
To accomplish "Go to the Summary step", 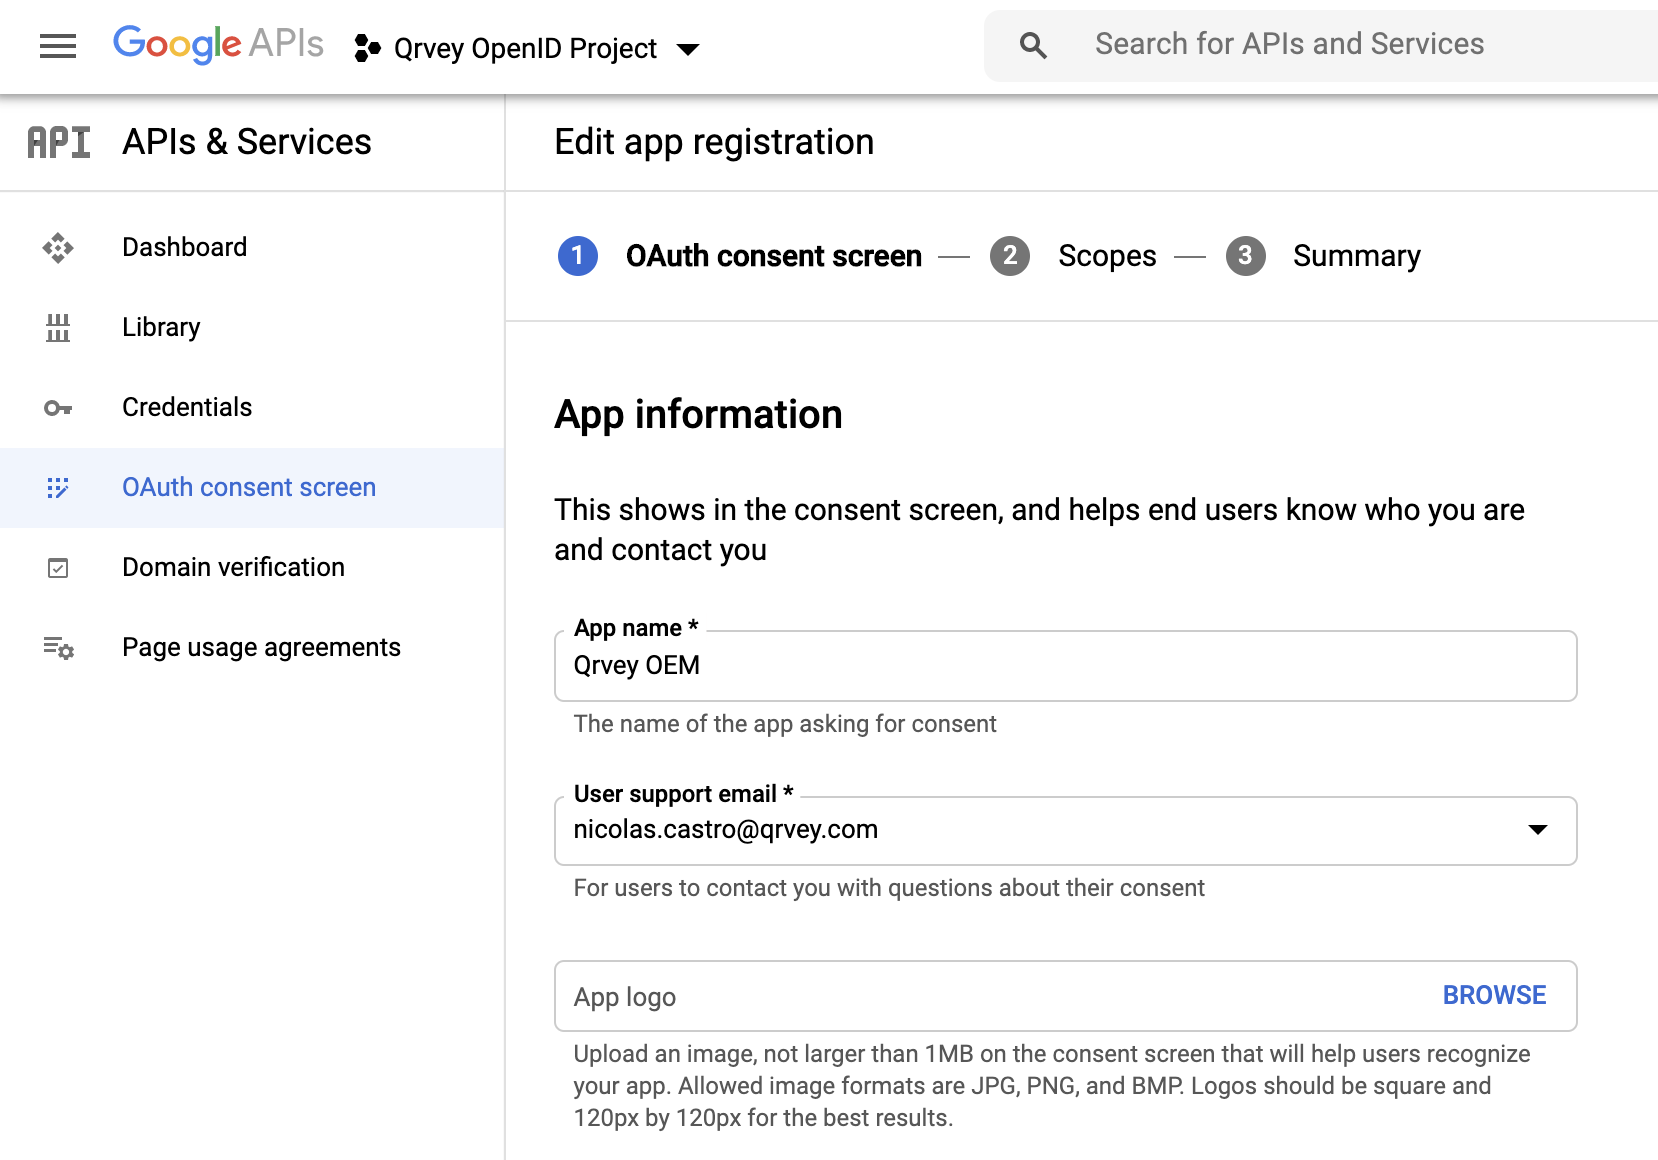I will [x=1356, y=256].
